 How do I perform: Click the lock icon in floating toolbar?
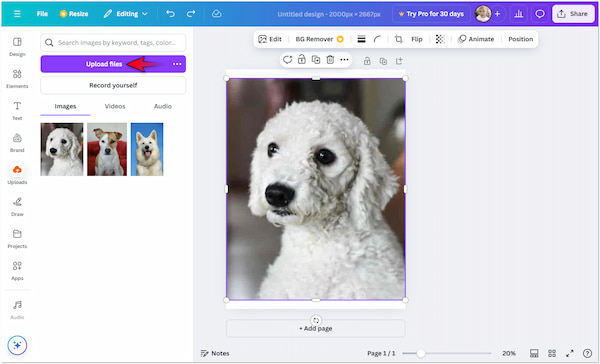tap(302, 60)
